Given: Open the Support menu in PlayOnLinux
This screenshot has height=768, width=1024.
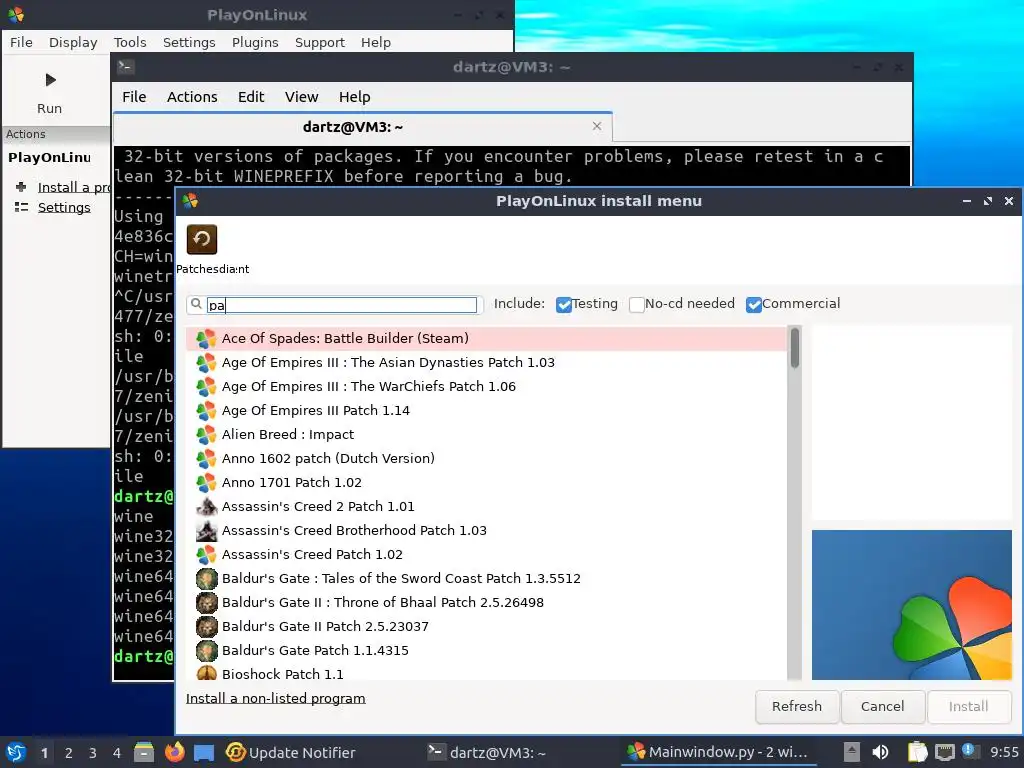Looking at the screenshot, I should point(319,42).
